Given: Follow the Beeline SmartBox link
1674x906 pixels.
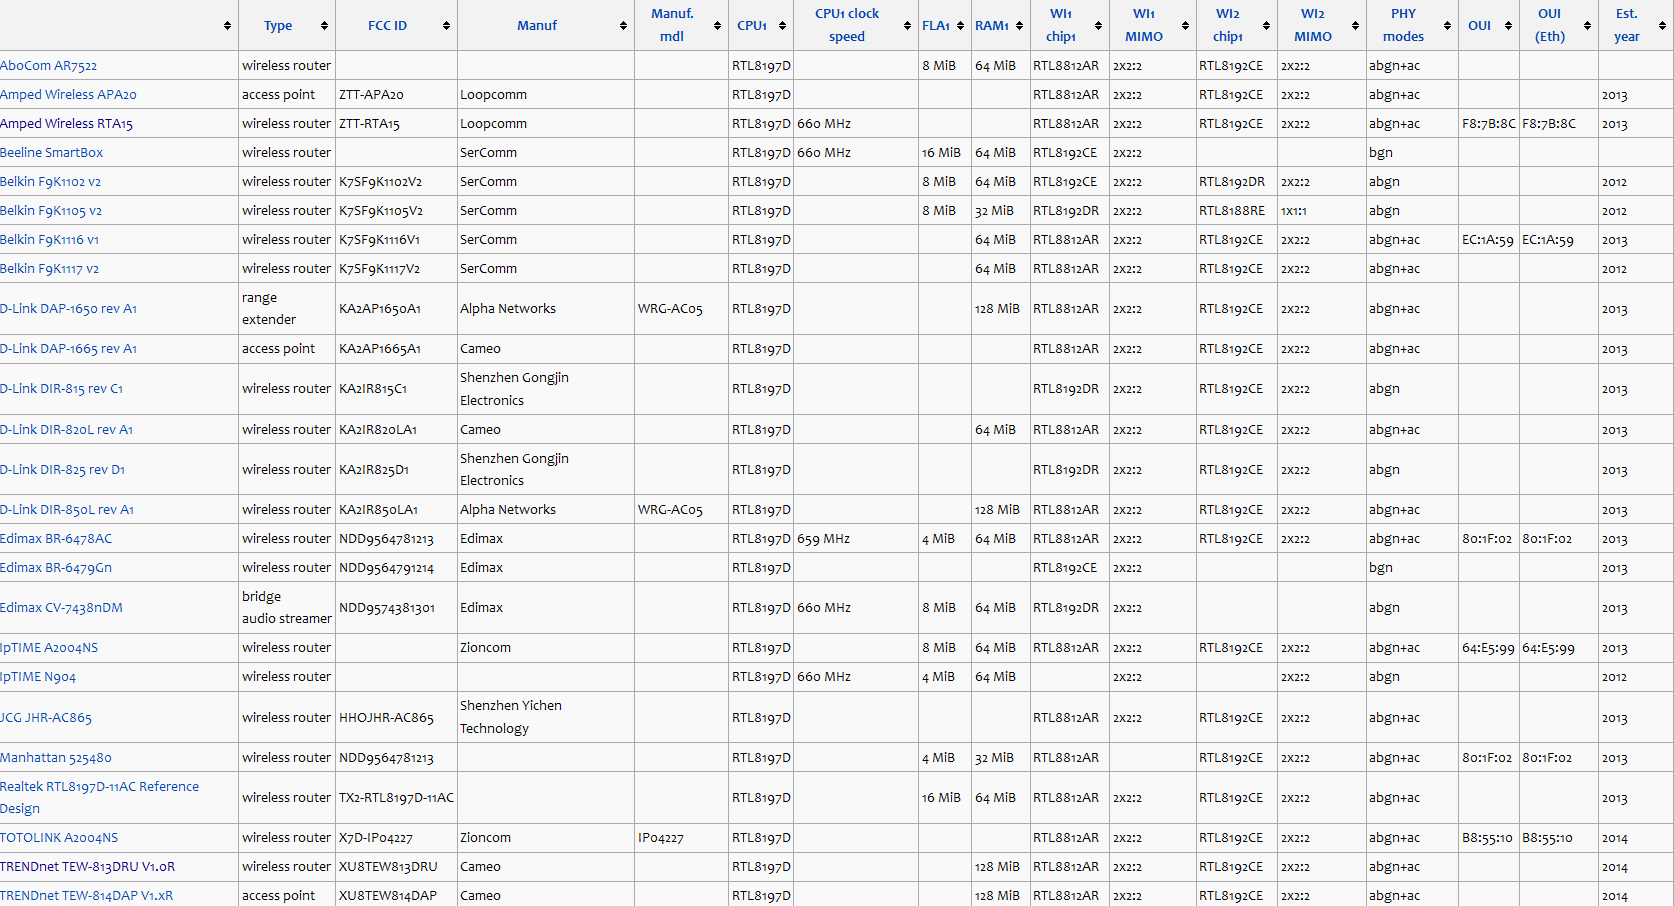Looking at the screenshot, I should pos(52,153).
